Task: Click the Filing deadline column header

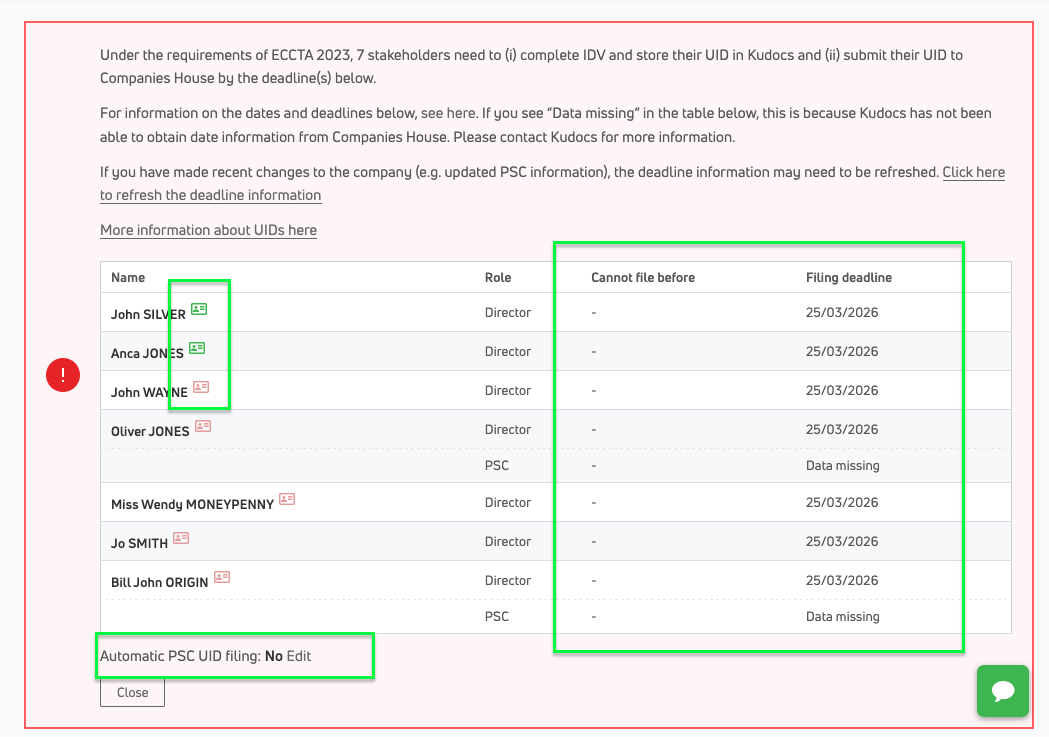Action: (x=848, y=277)
